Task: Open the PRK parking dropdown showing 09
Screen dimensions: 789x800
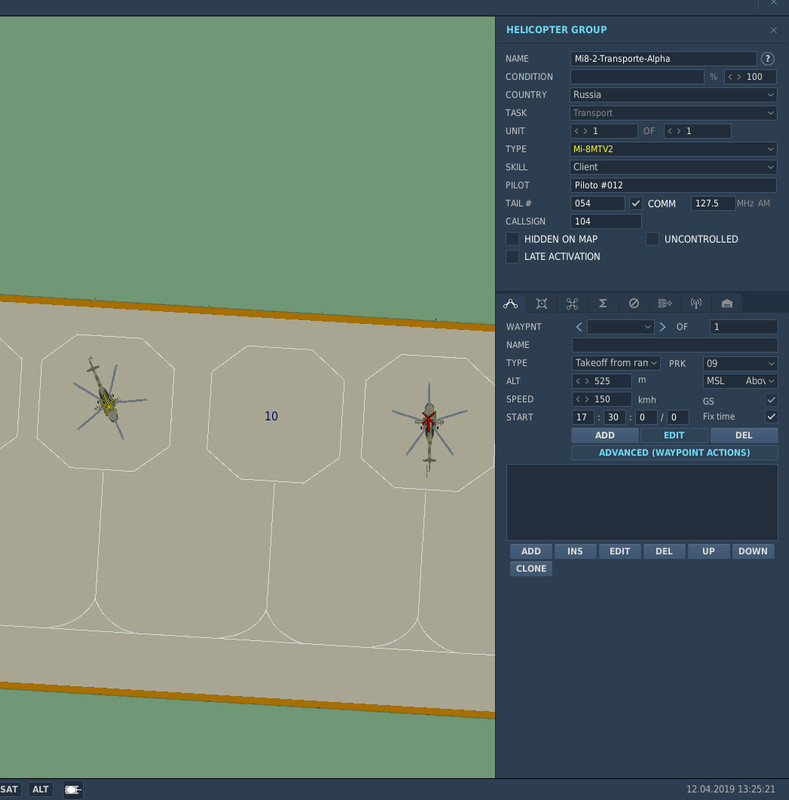Action: point(740,363)
